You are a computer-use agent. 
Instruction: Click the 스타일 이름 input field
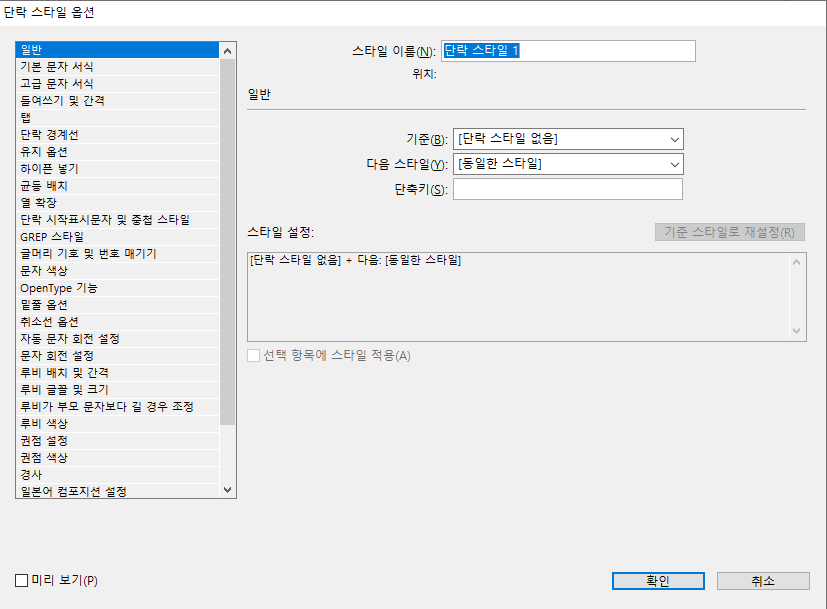[x=568, y=51]
